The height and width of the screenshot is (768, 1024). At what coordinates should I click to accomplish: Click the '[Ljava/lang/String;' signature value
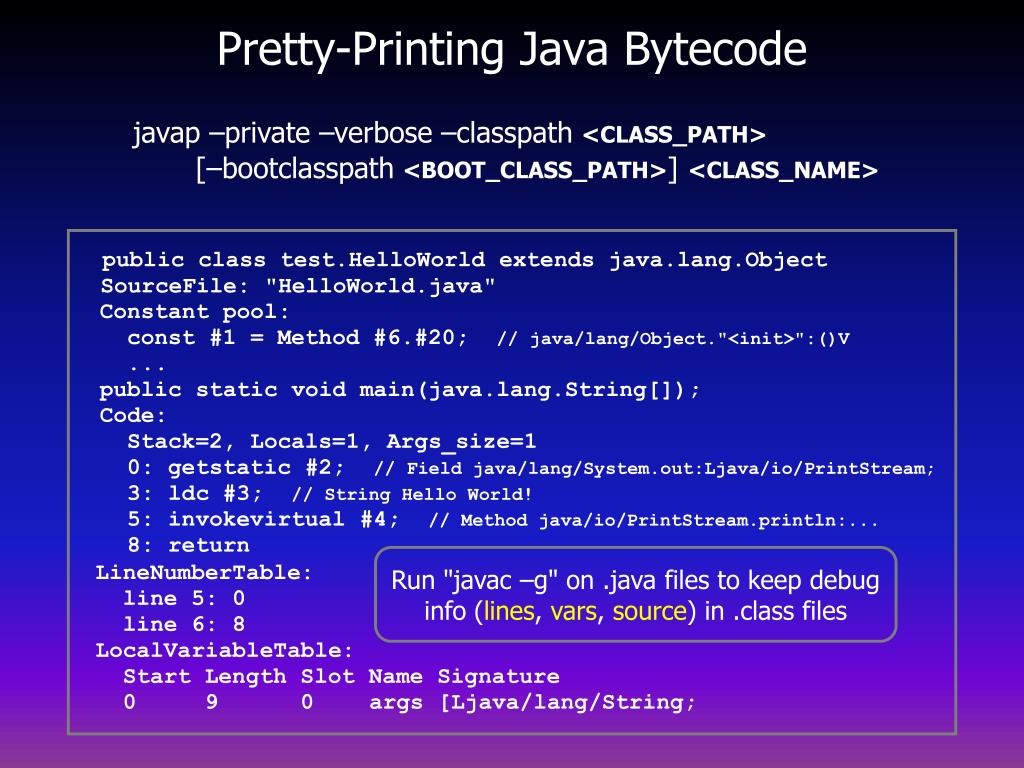568,703
